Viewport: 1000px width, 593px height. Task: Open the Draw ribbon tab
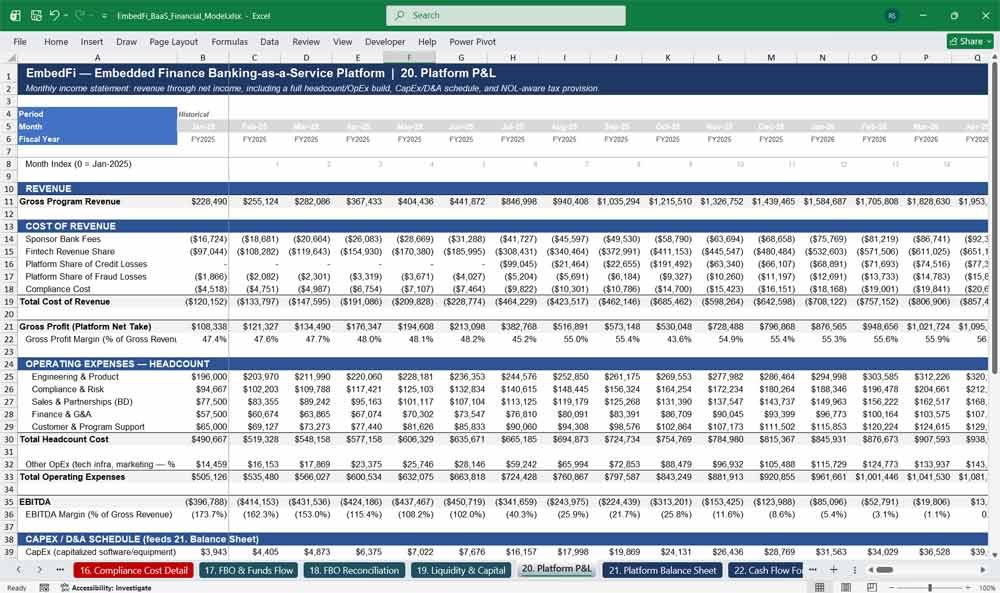click(x=126, y=41)
